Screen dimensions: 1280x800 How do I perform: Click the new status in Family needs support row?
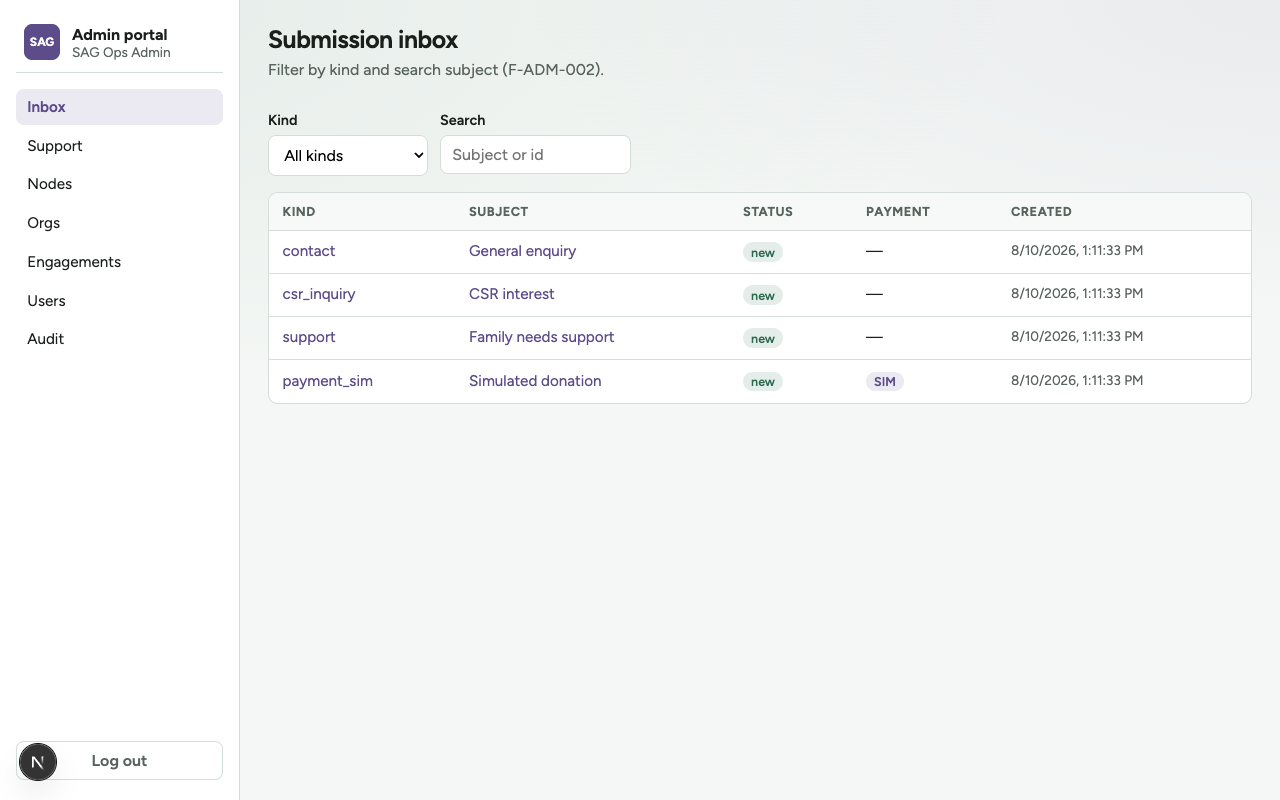(x=763, y=338)
